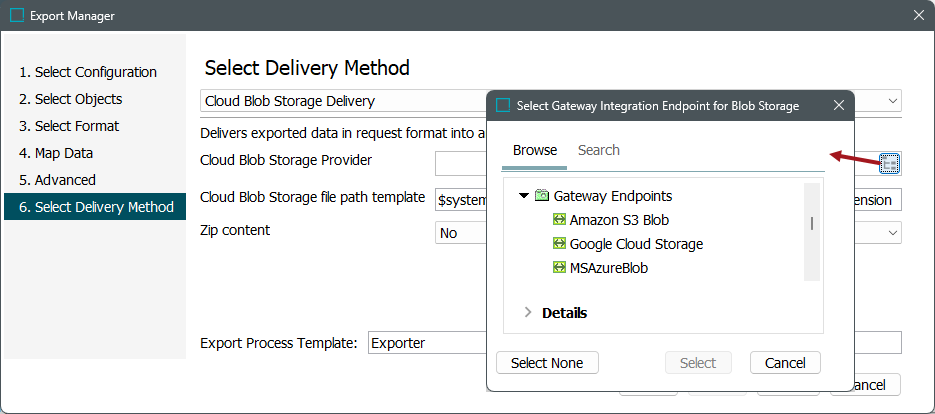Switch to the Browse tab
Viewport: 935px width, 414px height.
pos(535,150)
